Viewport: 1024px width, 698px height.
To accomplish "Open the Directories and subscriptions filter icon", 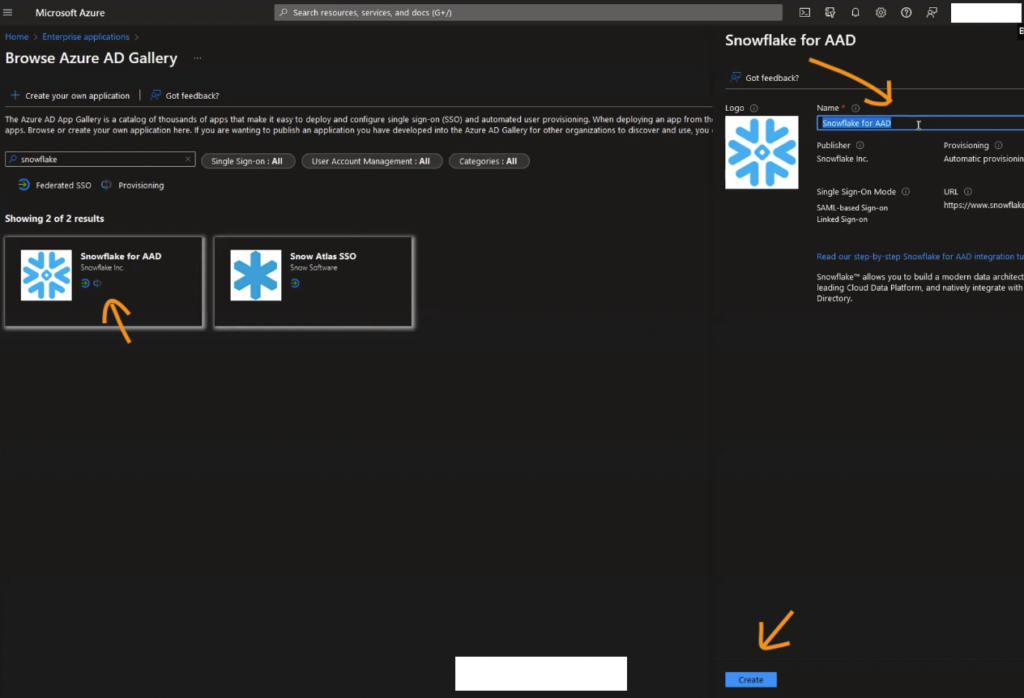I will [830, 12].
